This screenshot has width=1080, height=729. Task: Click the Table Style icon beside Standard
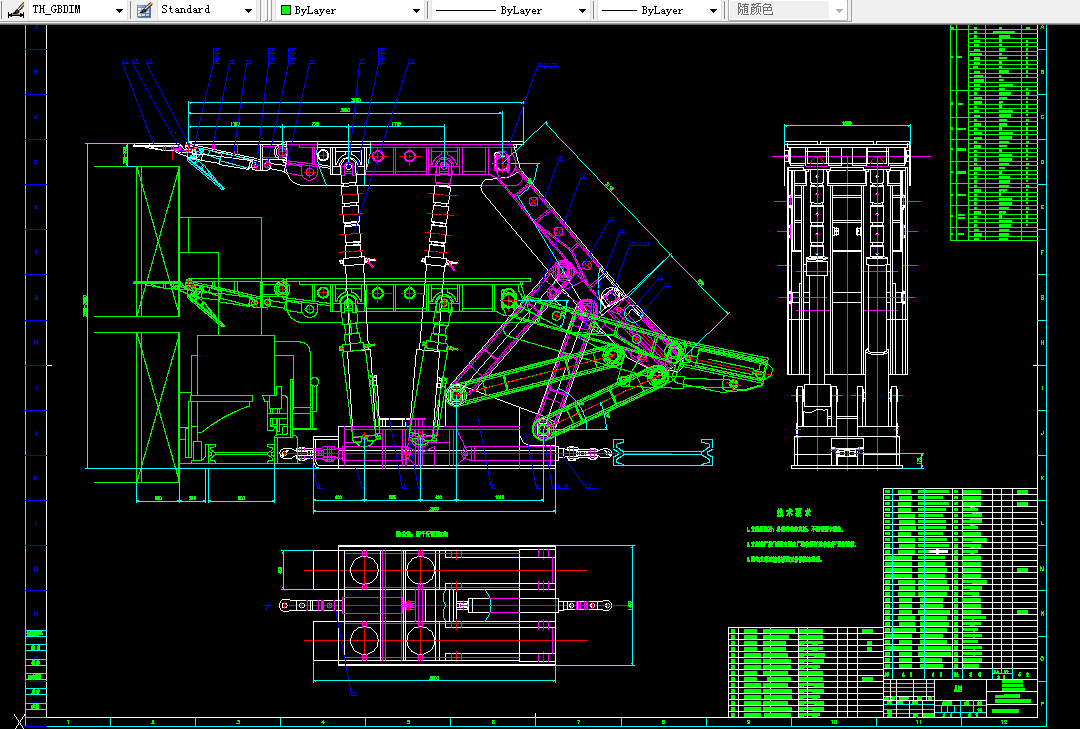click(x=144, y=10)
